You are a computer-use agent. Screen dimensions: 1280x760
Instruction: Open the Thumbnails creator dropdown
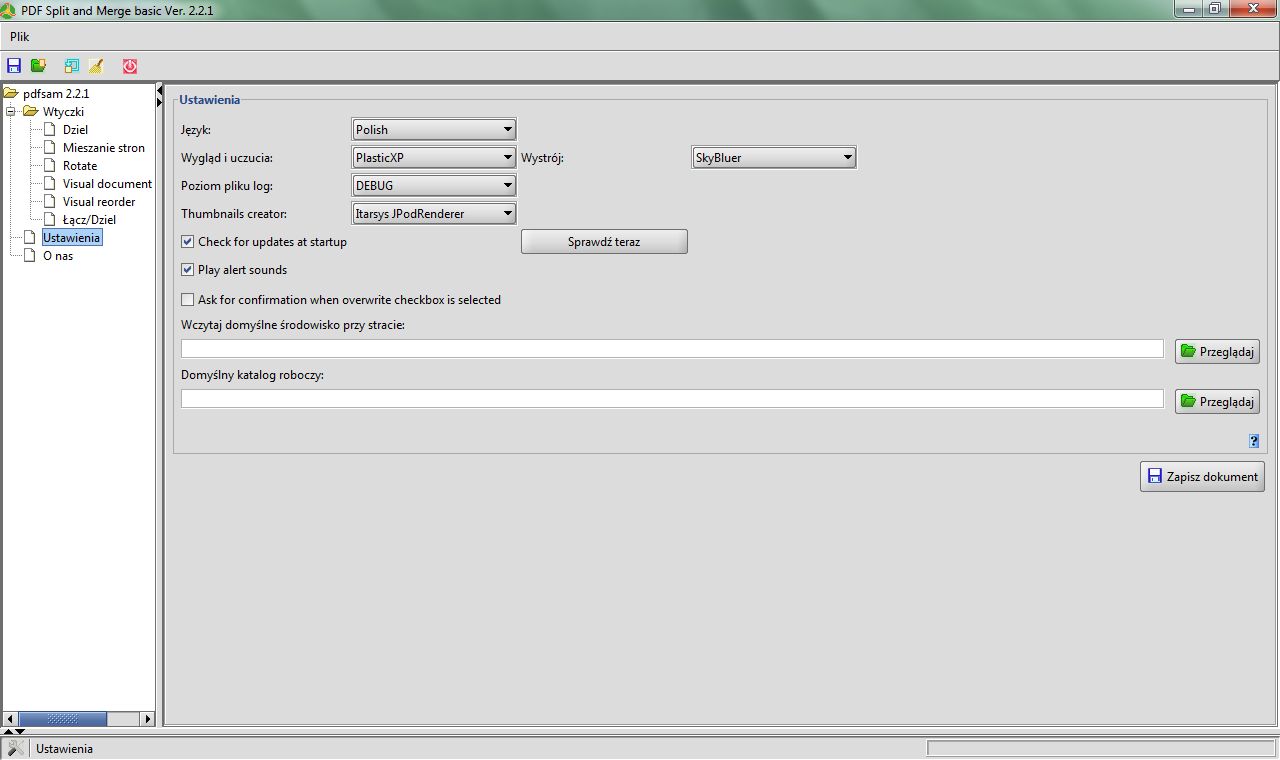pos(434,214)
